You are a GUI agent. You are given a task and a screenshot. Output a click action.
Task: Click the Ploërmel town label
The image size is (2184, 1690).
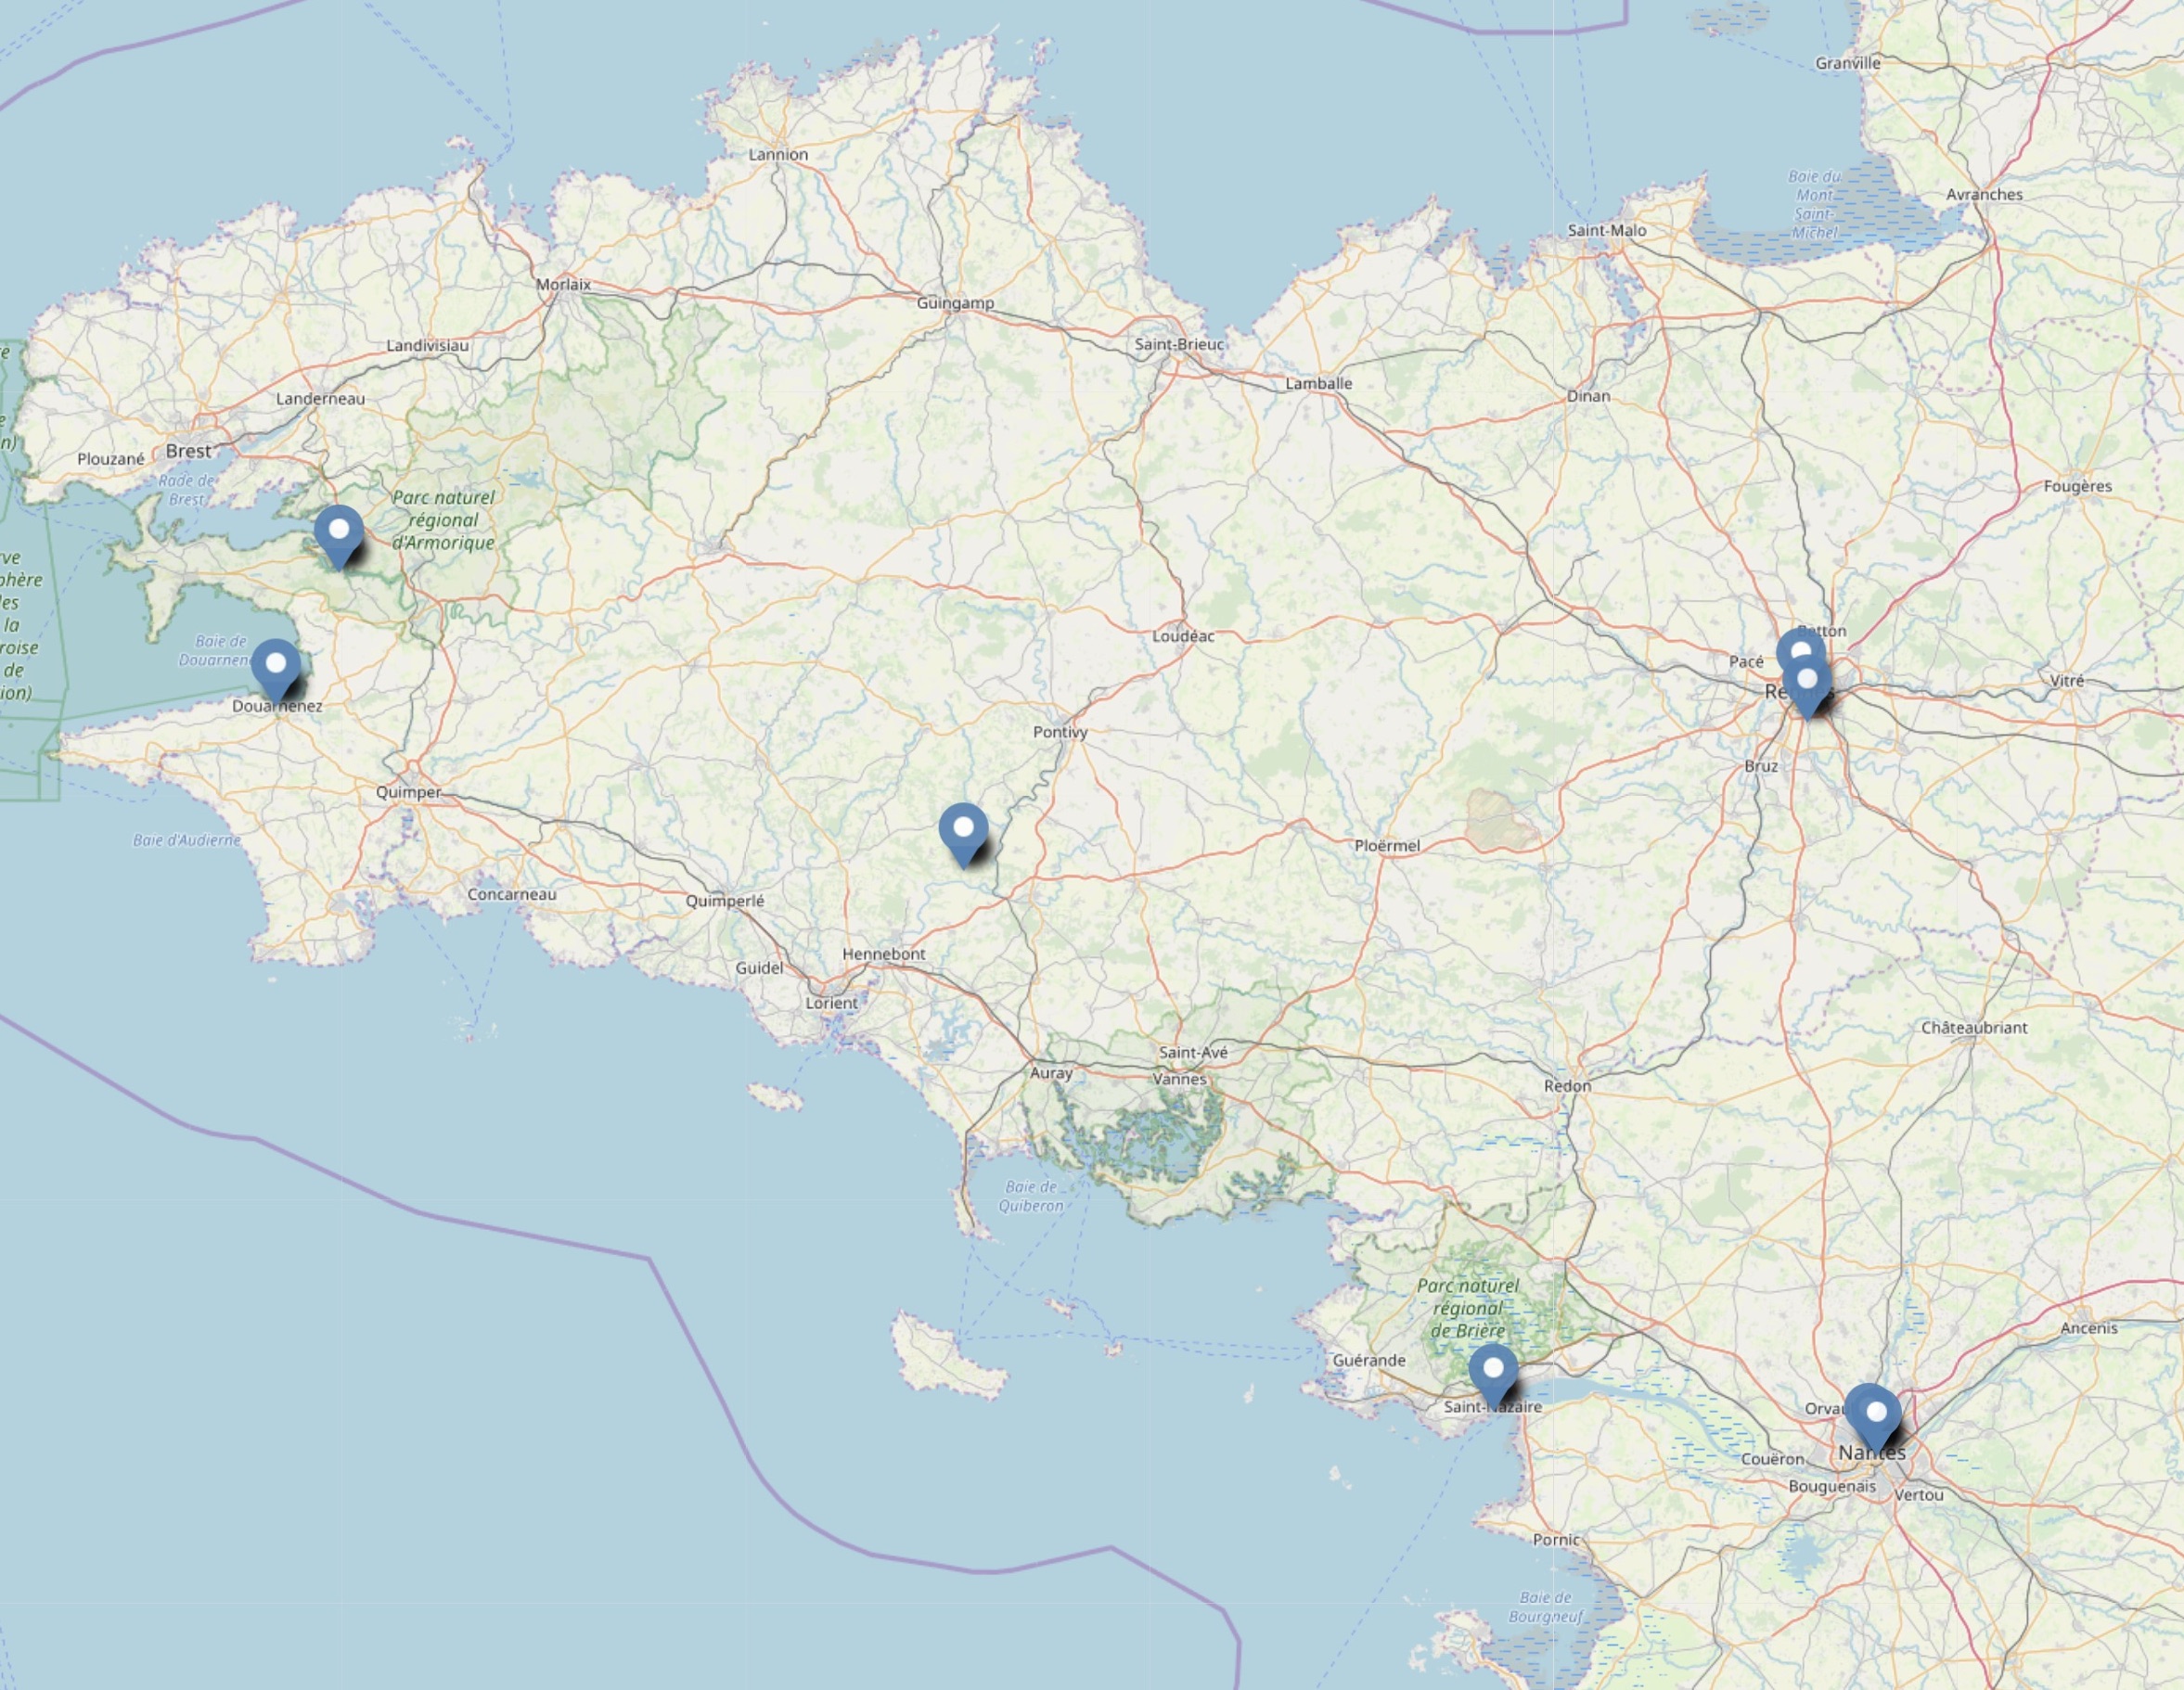click(1386, 846)
